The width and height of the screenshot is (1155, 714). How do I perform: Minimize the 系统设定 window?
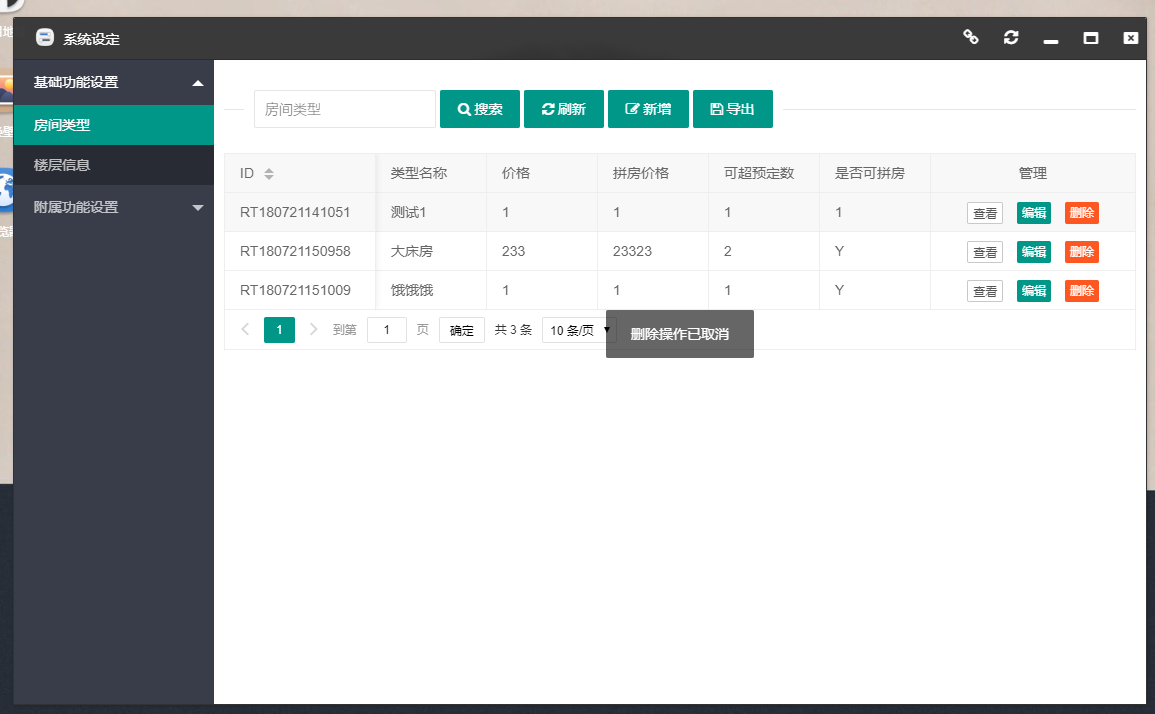click(x=1051, y=41)
